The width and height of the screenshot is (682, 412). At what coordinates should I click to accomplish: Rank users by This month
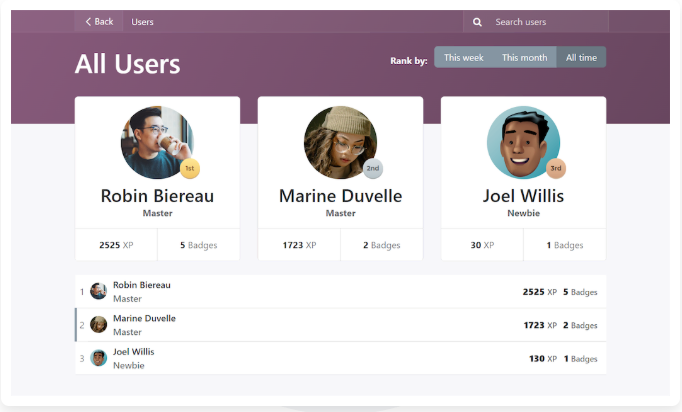[524, 58]
